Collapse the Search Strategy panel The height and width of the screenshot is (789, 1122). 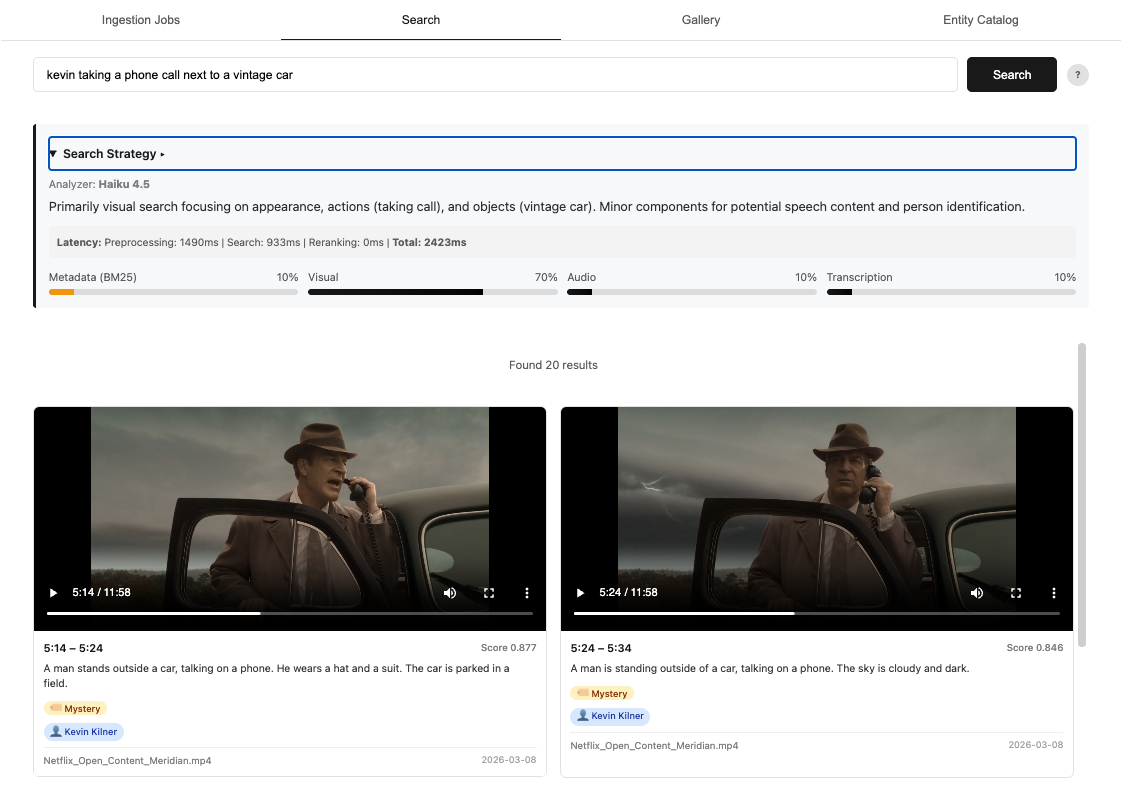[53, 153]
